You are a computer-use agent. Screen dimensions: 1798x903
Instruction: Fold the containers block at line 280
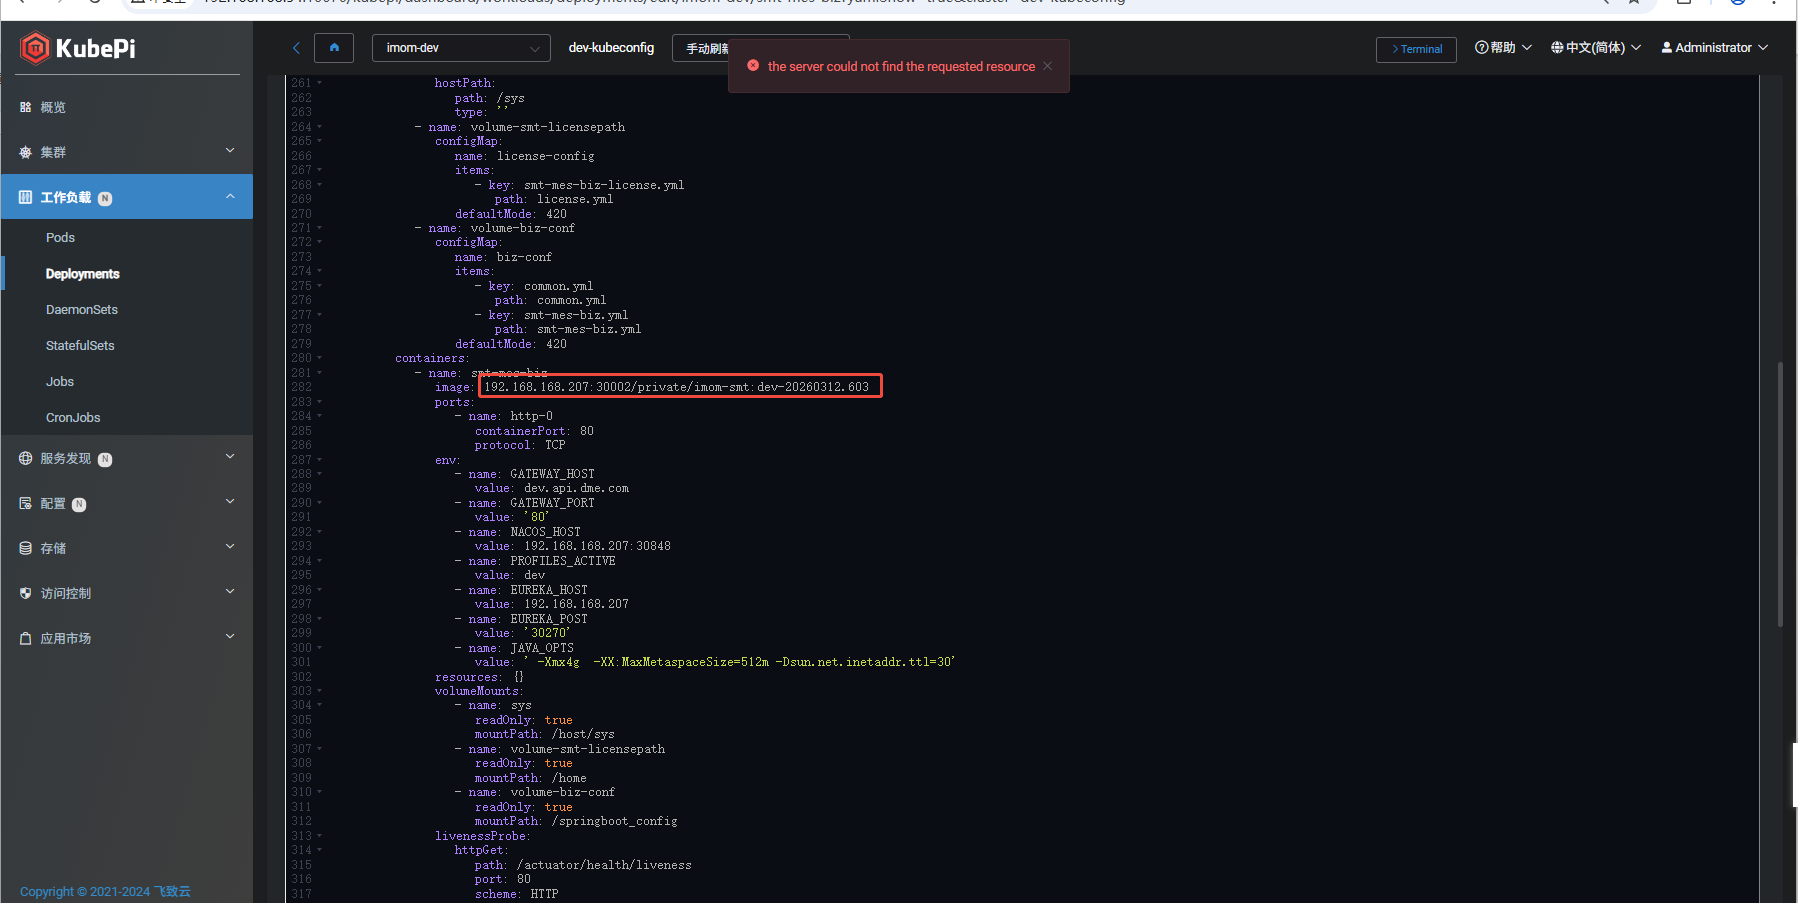pyautogui.click(x=320, y=358)
